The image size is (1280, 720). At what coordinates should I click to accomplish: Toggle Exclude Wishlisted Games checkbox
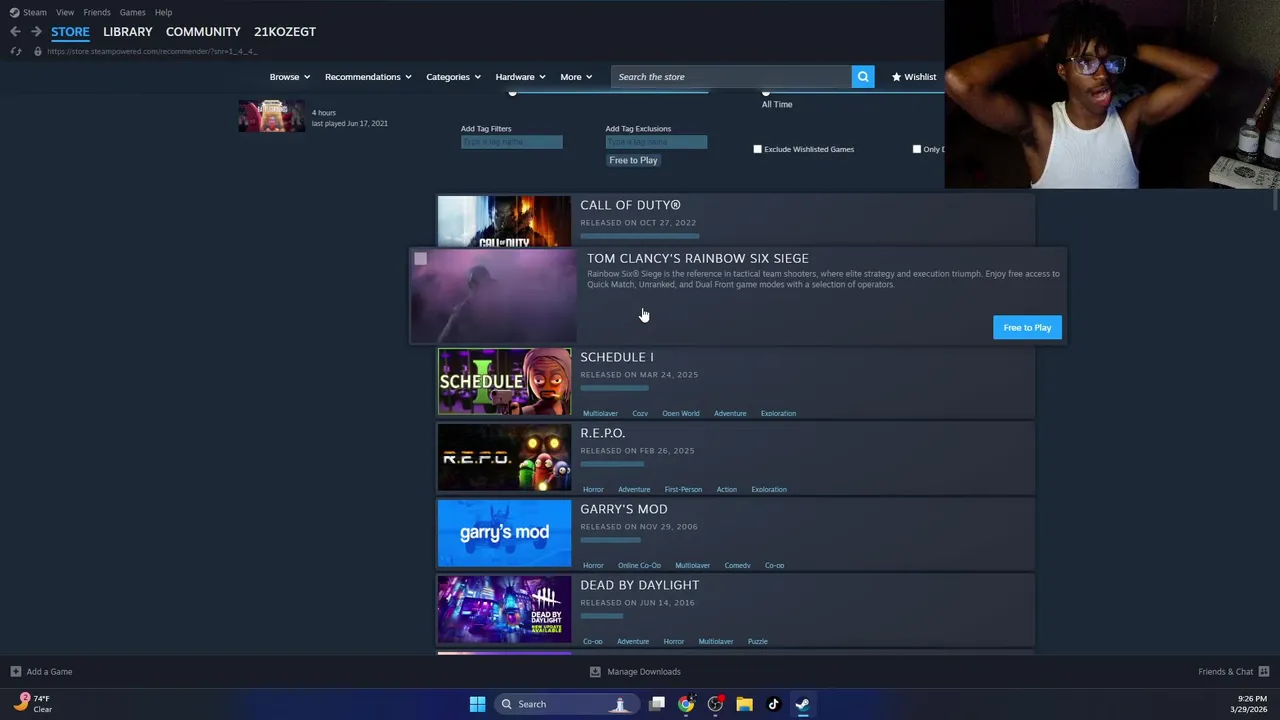(x=757, y=149)
